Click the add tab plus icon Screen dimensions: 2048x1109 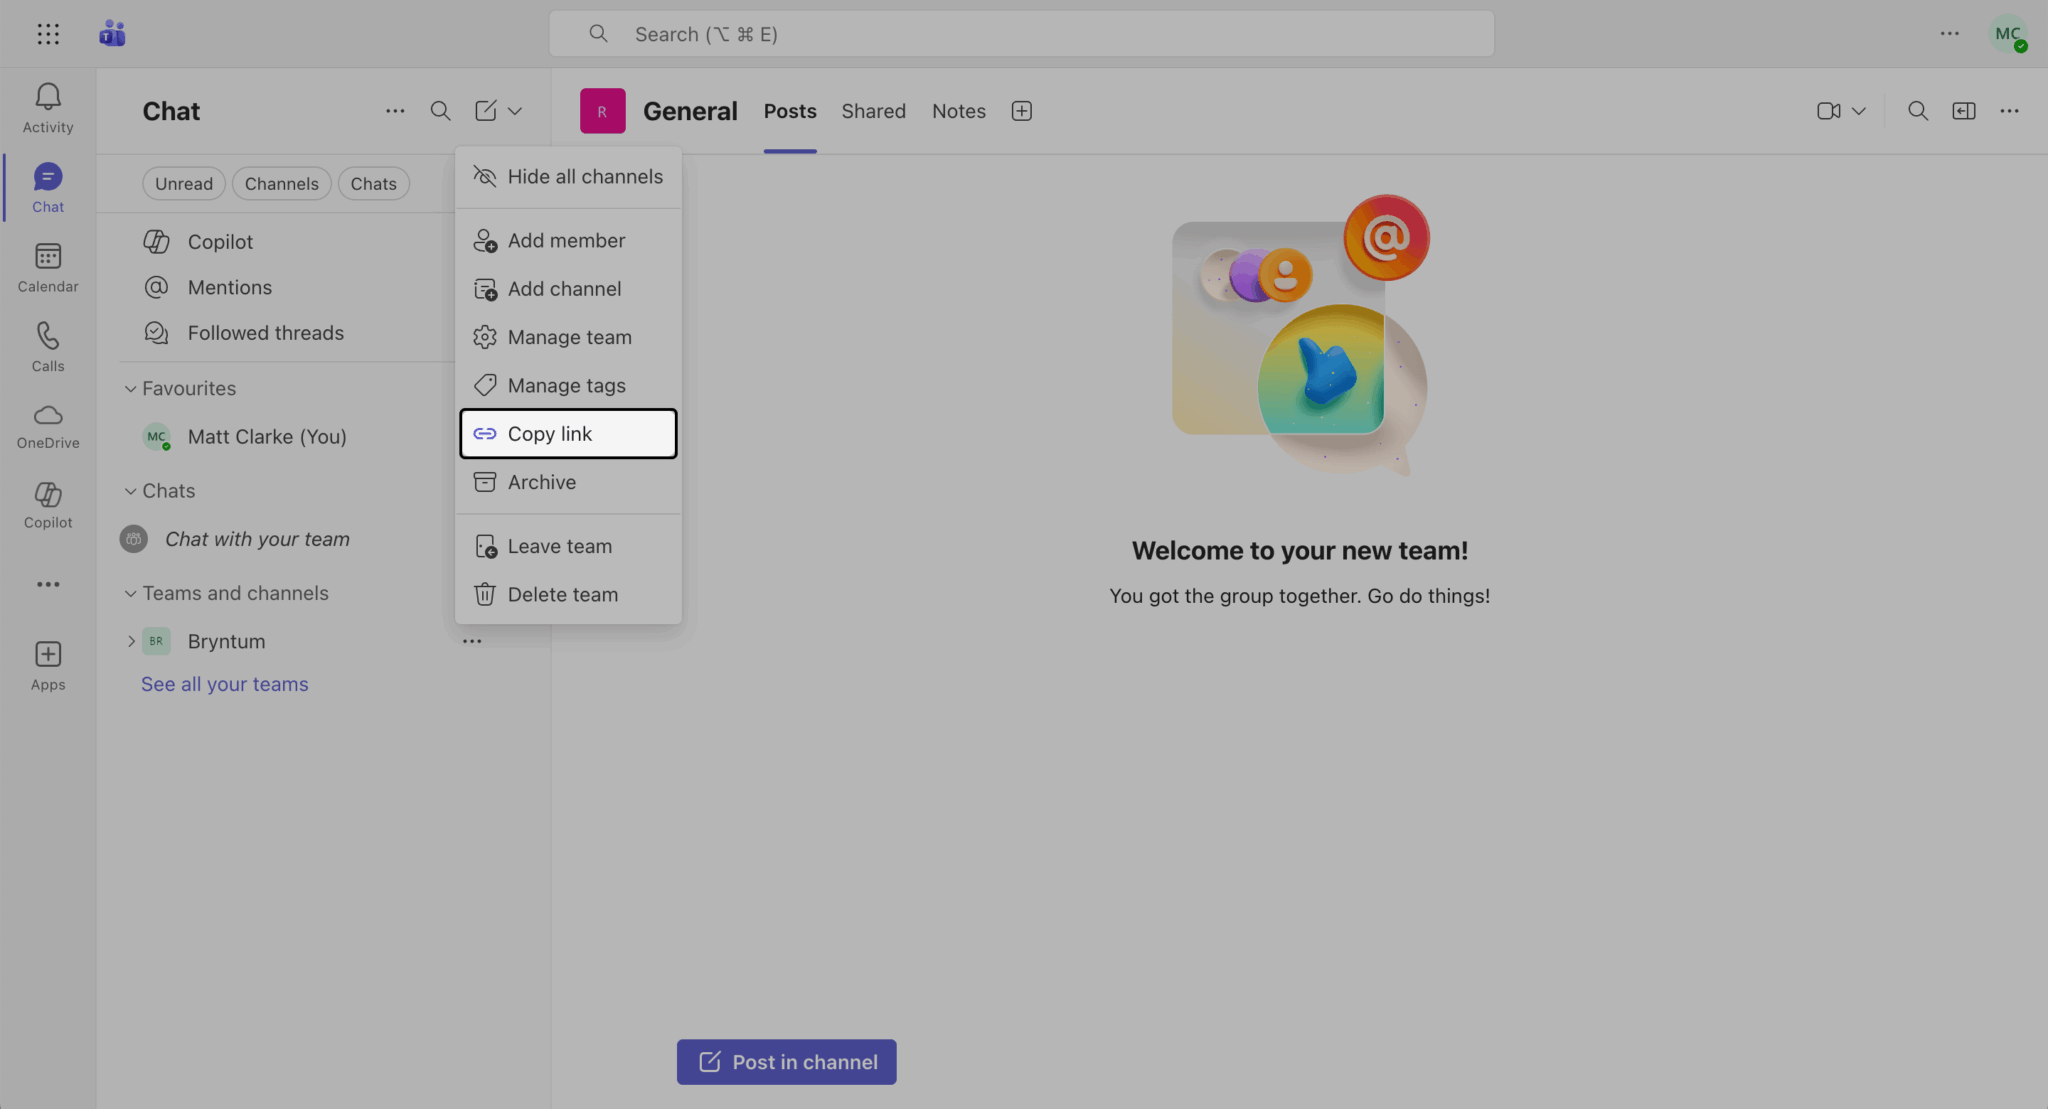coord(1021,111)
